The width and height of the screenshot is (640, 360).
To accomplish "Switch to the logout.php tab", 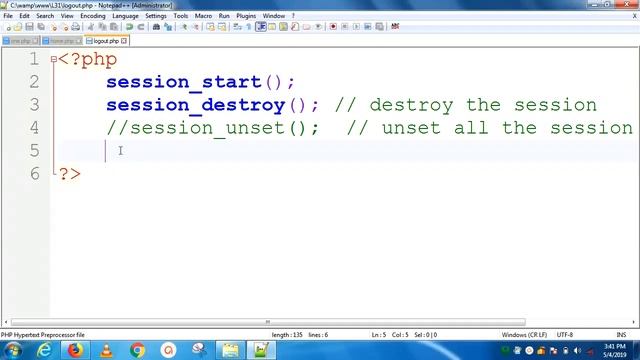I will point(106,41).
